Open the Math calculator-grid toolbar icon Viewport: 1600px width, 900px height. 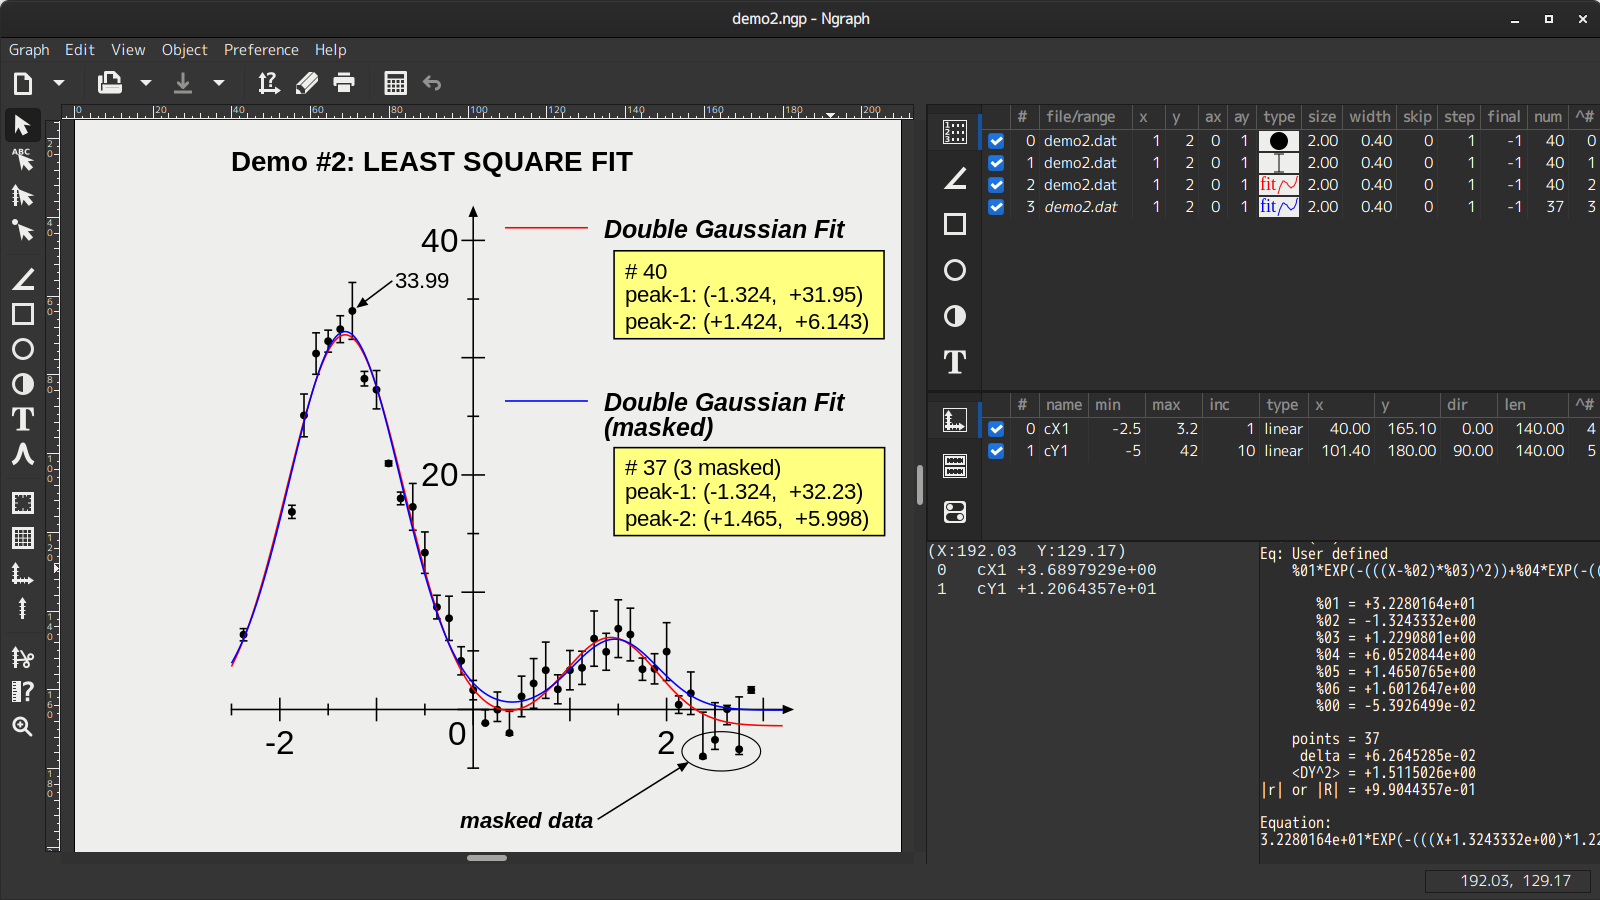(x=395, y=83)
